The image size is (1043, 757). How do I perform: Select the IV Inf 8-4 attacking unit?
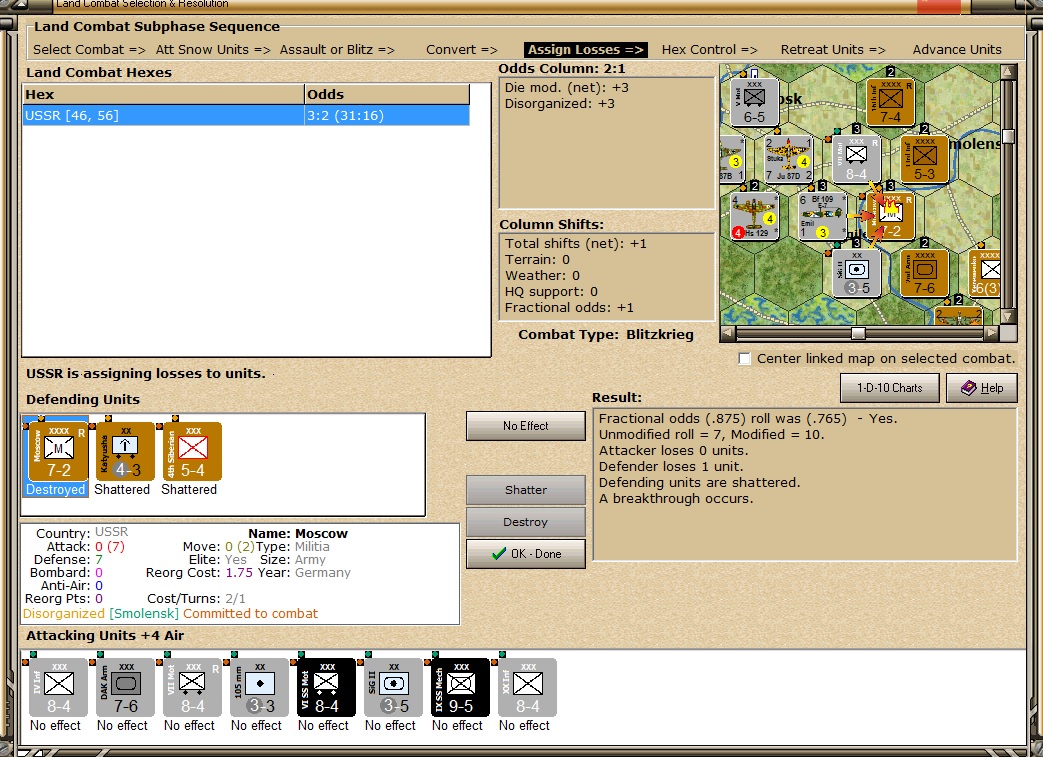pos(59,687)
